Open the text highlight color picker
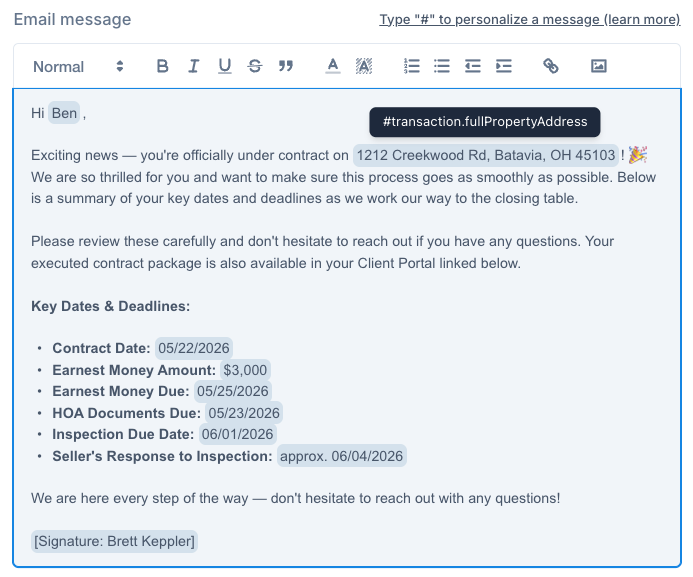693x577 pixels. pyautogui.click(x=364, y=66)
